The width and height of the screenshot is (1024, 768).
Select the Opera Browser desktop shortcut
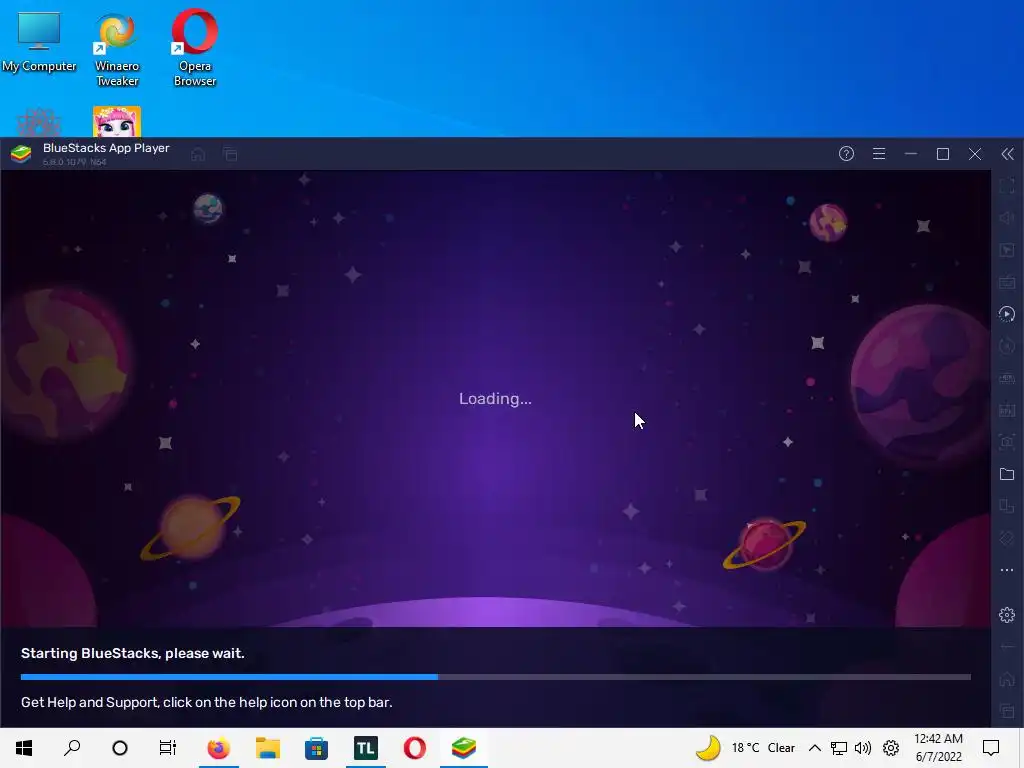195,48
